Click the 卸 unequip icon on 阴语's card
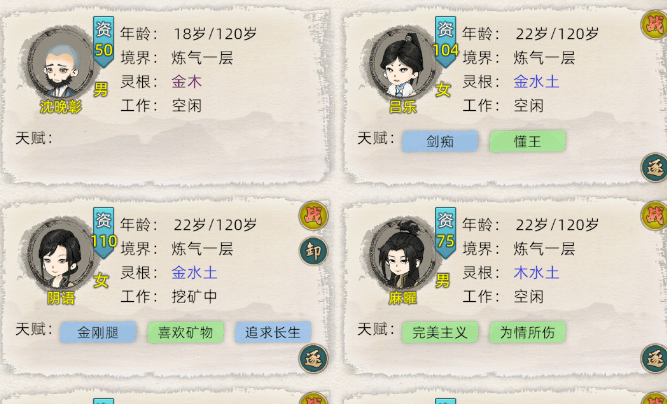The image size is (667, 404). pyautogui.click(x=314, y=251)
